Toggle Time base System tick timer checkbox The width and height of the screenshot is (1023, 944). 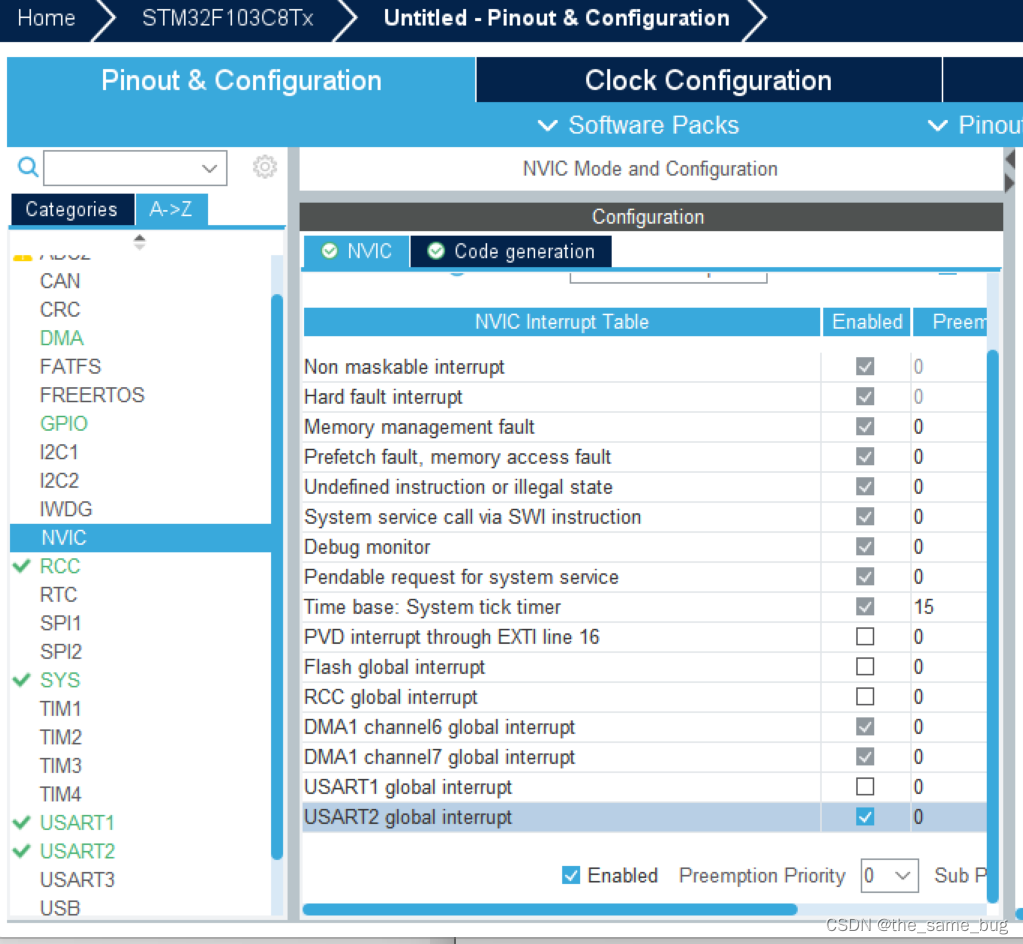point(864,606)
